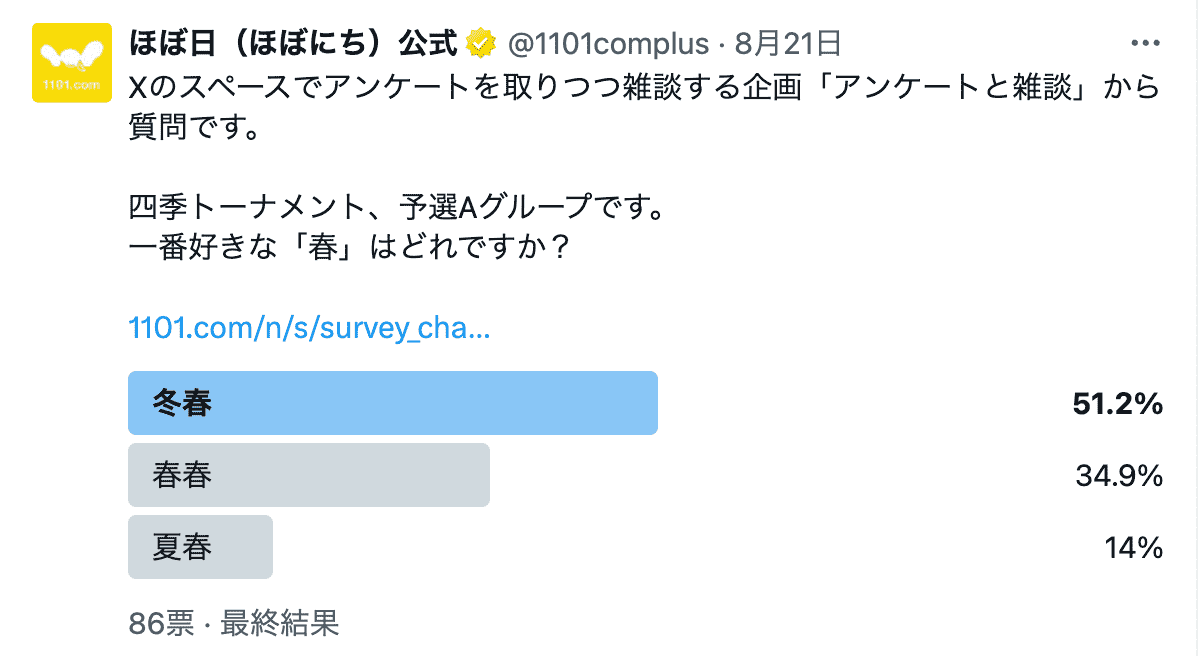Click the gold verified badge
This screenshot has width=1200, height=656.
482,44
